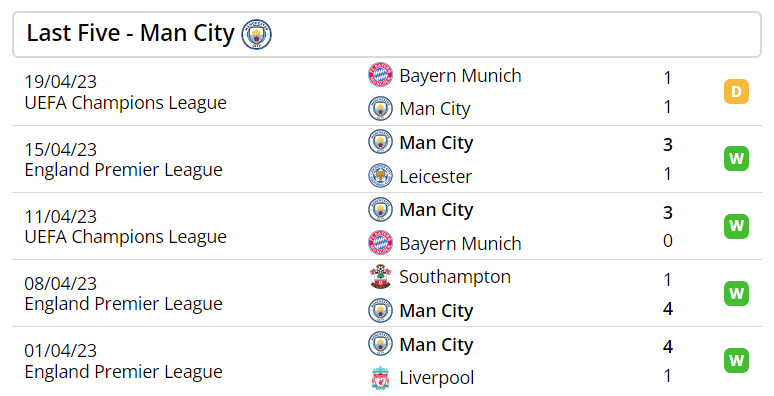Select Bayern Munich in the 19/04/23 fixture
774x396 pixels.
click(x=460, y=76)
